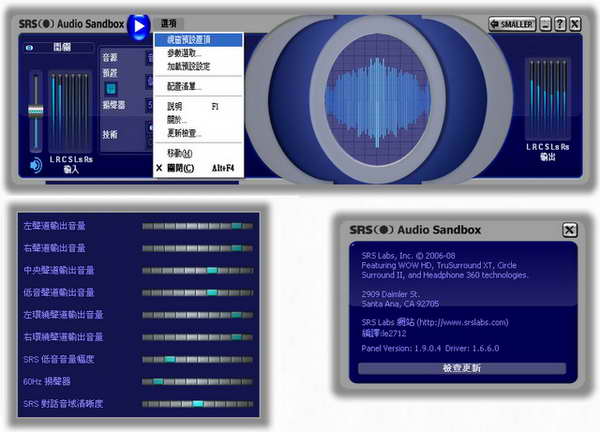The height and width of the screenshot is (432, 600).
Task: Click the 檢查更新 button in about dialog
Action: [462, 368]
